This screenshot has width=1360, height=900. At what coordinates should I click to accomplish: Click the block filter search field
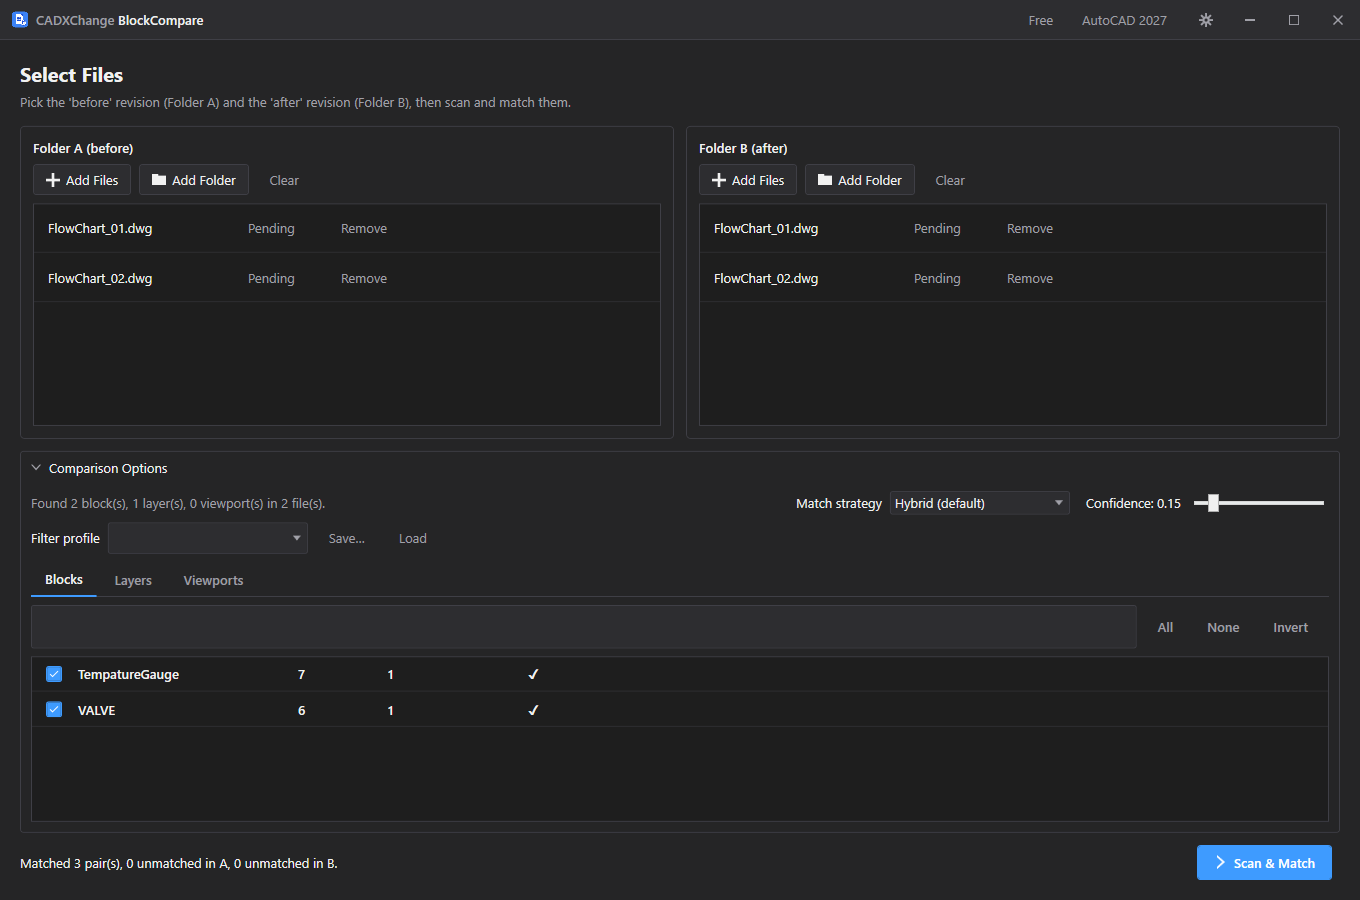584,627
